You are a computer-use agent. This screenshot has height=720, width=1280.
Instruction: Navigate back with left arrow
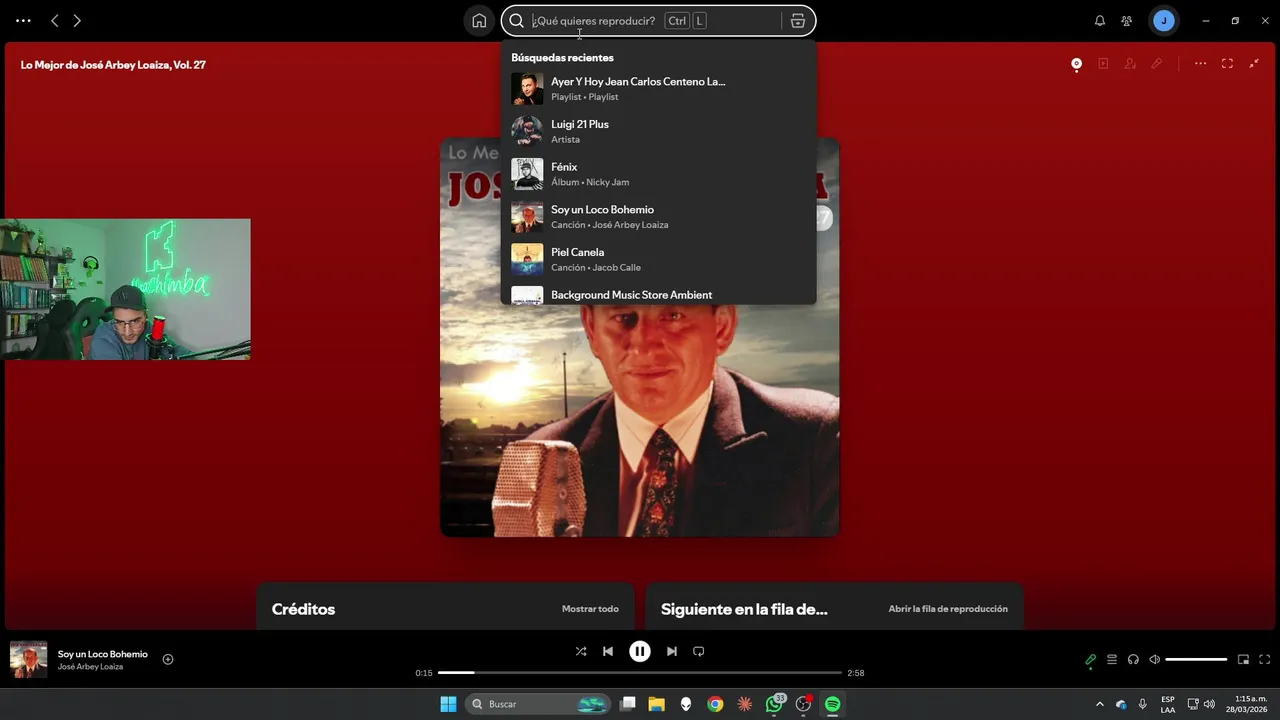click(55, 21)
